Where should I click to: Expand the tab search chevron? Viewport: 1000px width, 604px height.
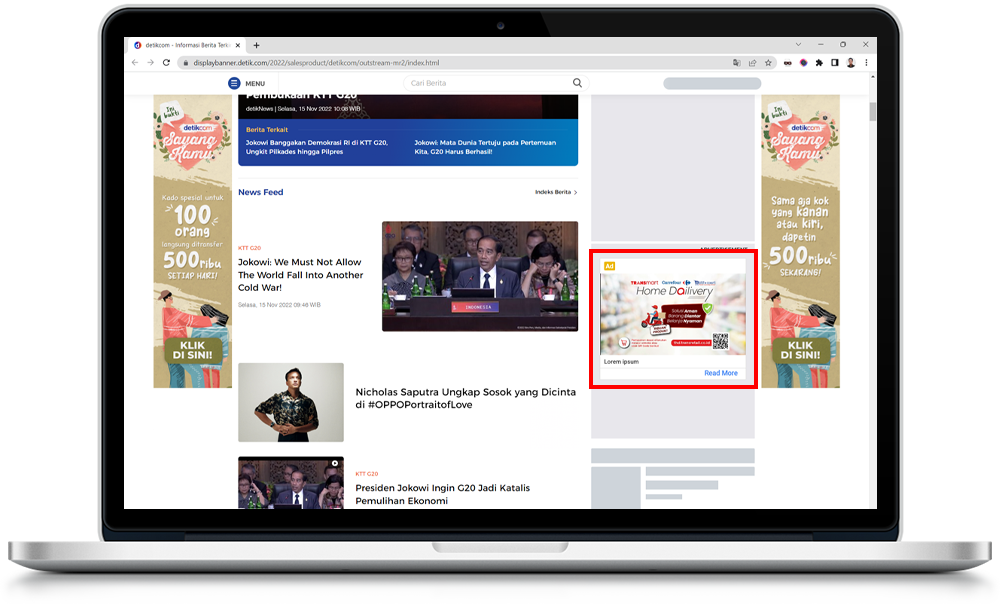pyautogui.click(x=798, y=45)
